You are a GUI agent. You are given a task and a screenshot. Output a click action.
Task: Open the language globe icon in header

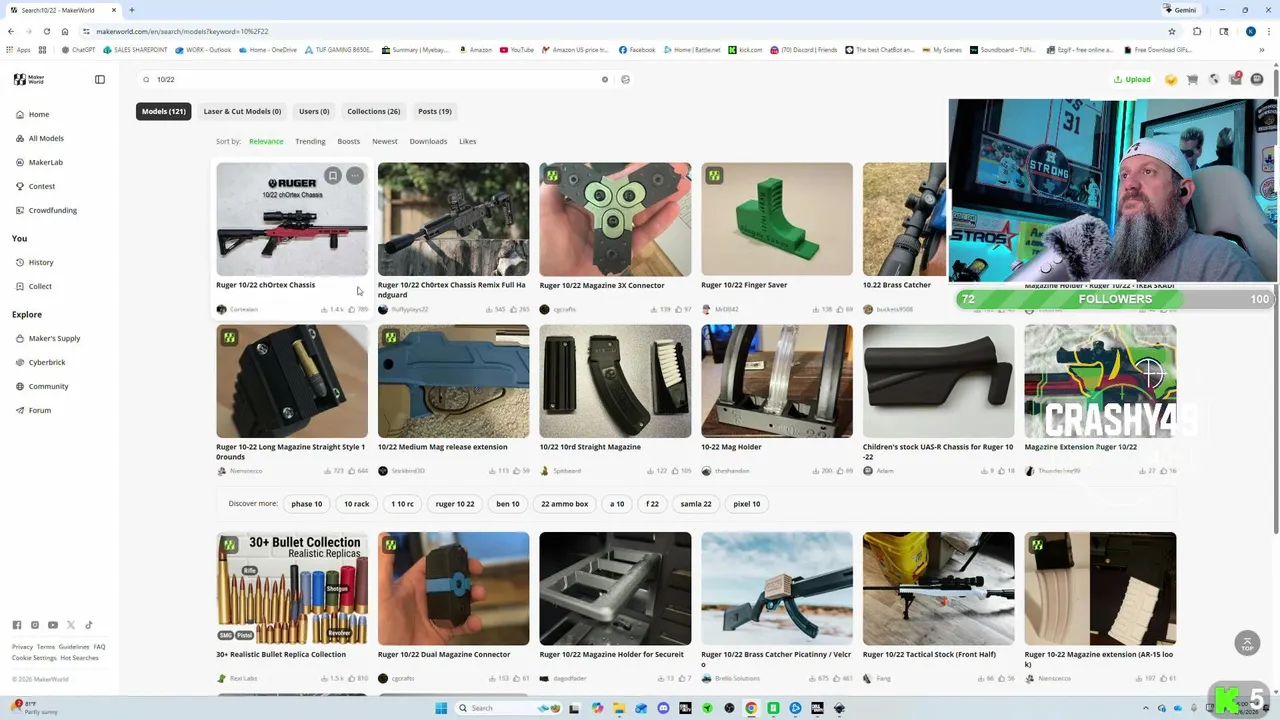1214,79
